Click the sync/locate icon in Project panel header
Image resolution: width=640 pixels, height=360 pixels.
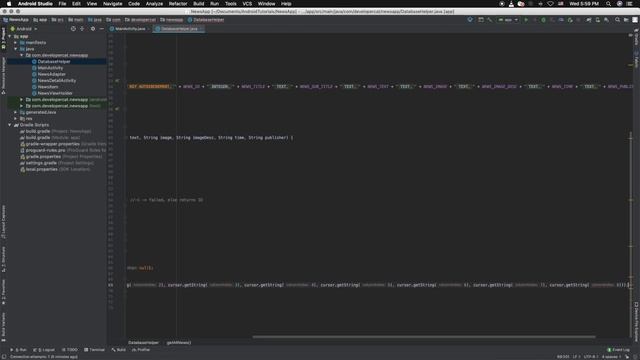pyautogui.click(x=73, y=29)
